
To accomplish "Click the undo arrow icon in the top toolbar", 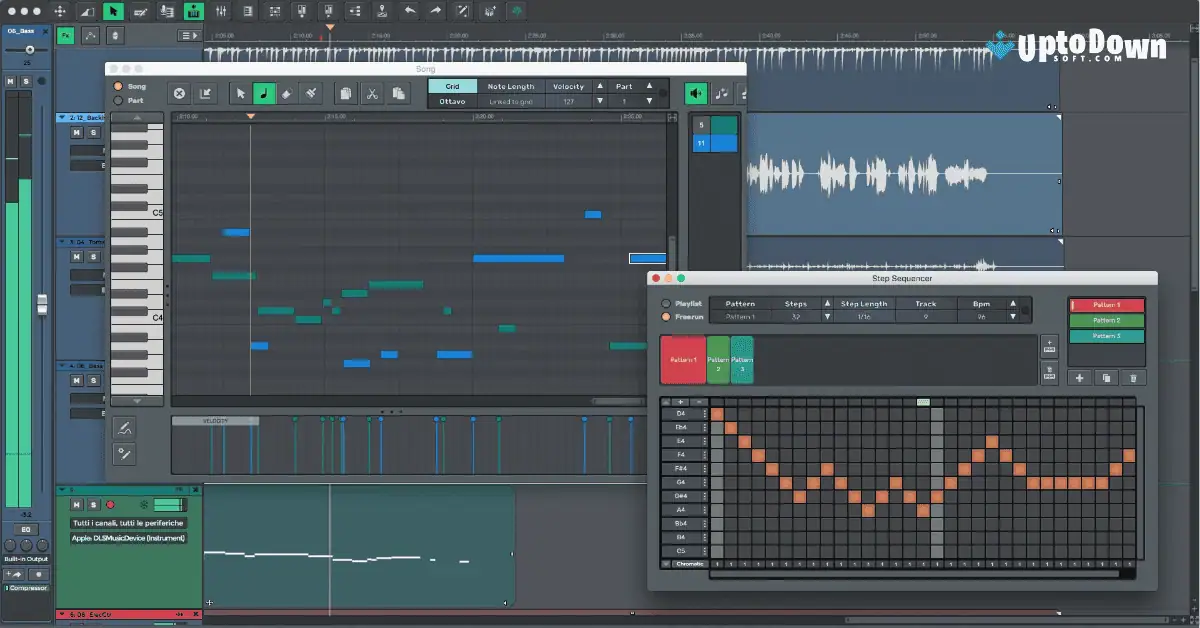I will pyautogui.click(x=410, y=12).
